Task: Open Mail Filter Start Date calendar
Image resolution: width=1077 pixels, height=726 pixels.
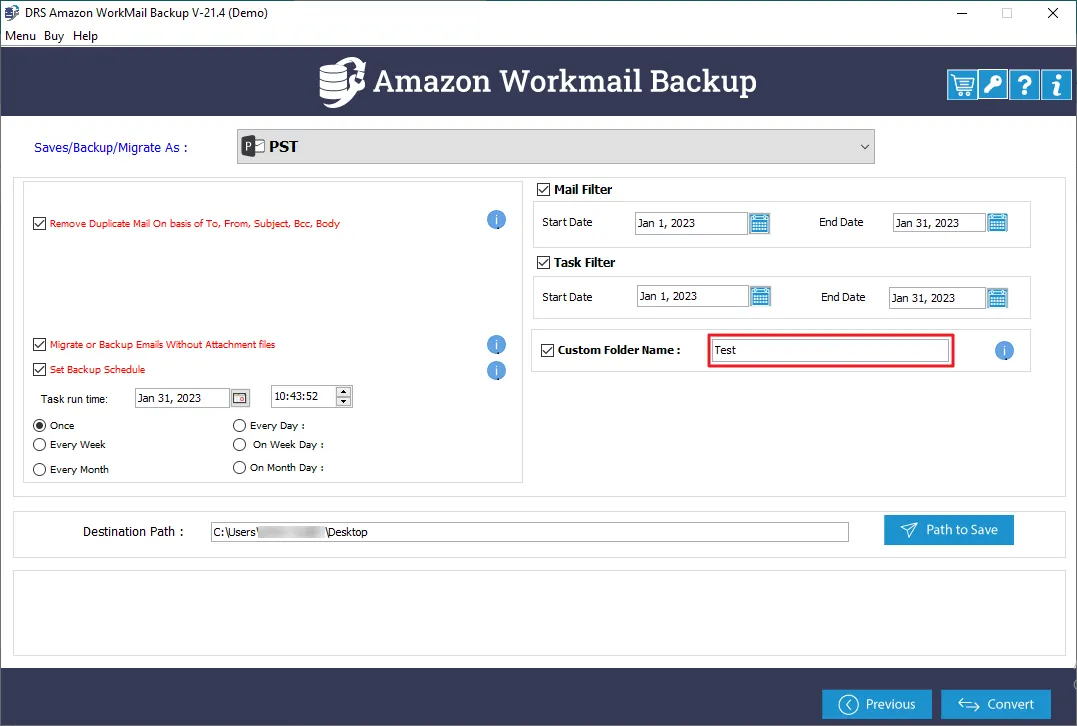Action: click(x=759, y=223)
